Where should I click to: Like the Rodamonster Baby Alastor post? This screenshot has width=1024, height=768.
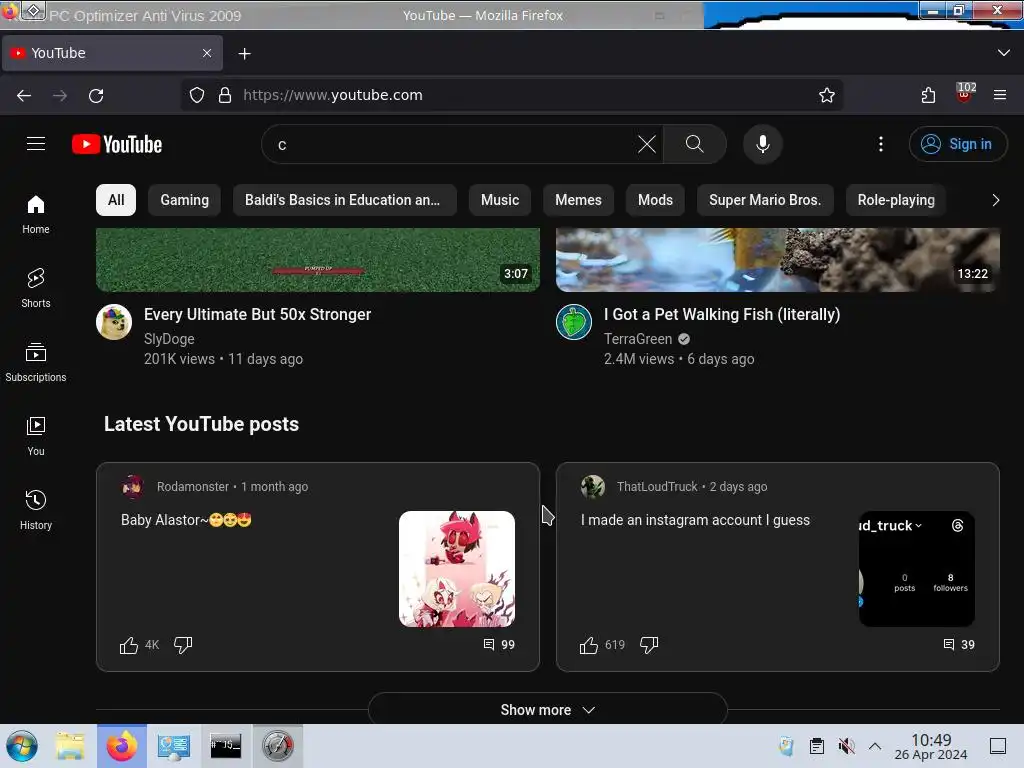pos(129,645)
